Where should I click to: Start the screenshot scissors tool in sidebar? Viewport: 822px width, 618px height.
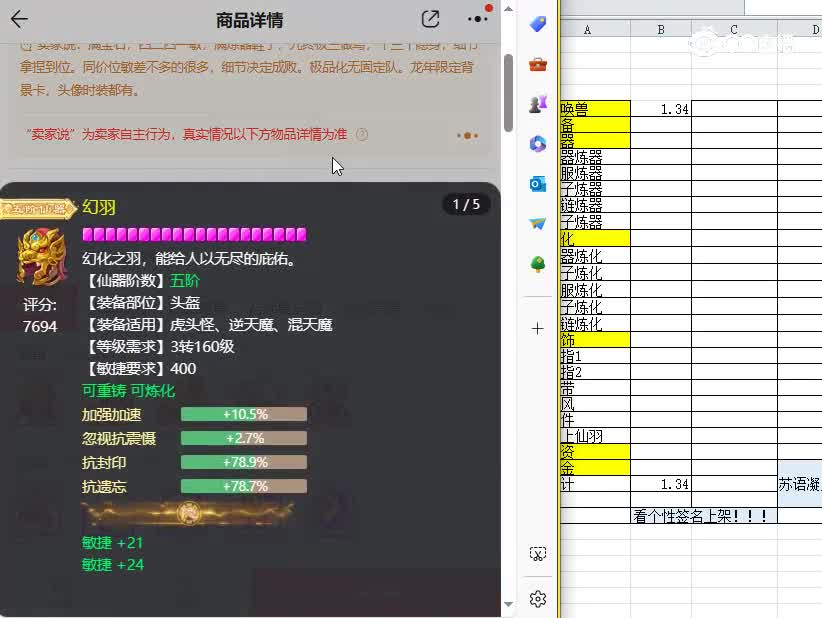coord(538,554)
